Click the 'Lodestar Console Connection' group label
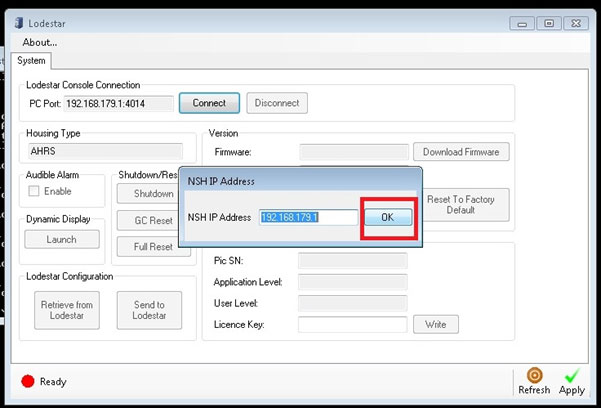 (x=83, y=85)
